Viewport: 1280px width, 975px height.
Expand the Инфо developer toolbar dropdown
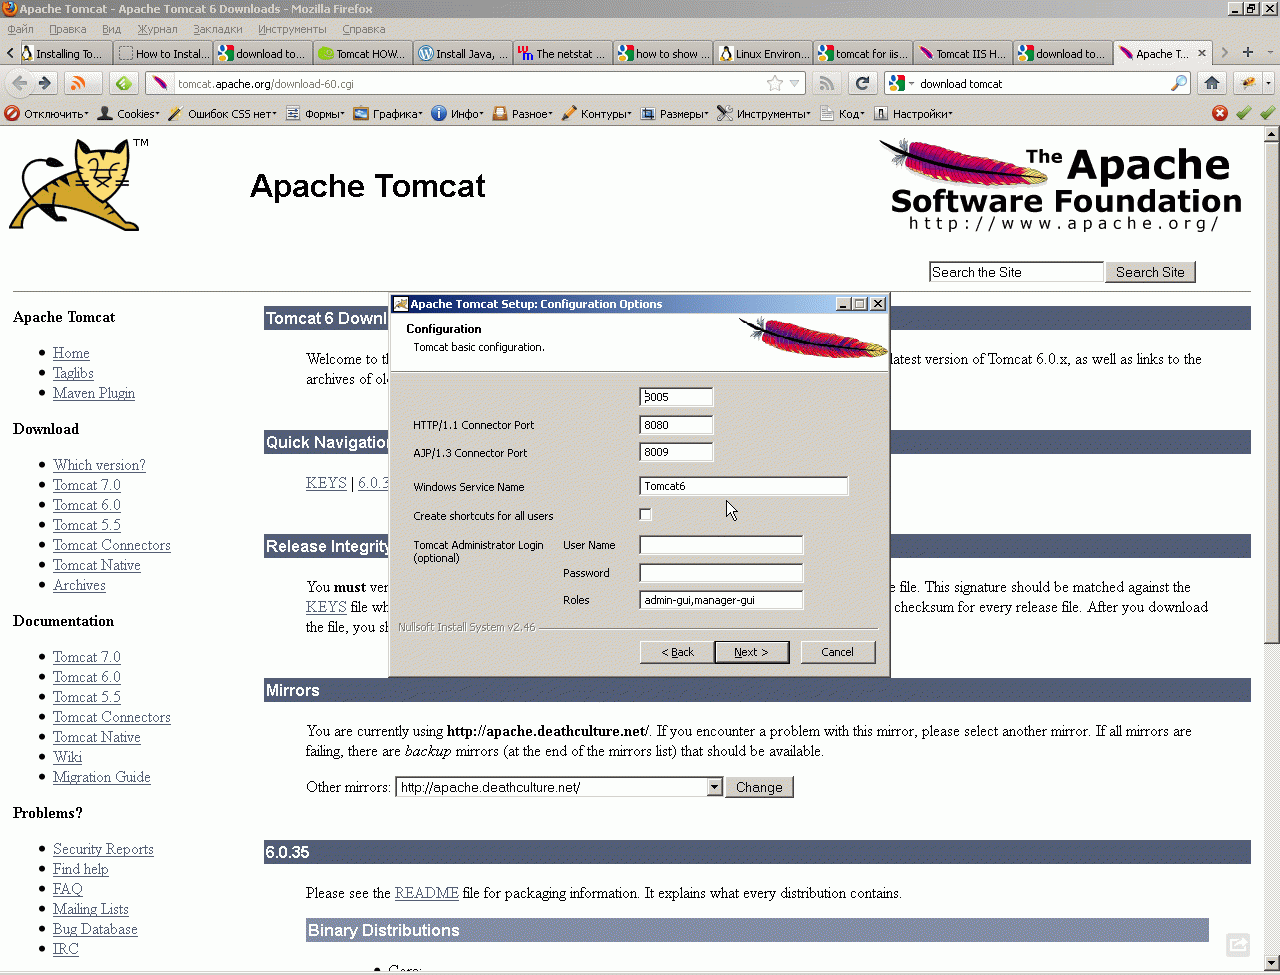click(457, 114)
